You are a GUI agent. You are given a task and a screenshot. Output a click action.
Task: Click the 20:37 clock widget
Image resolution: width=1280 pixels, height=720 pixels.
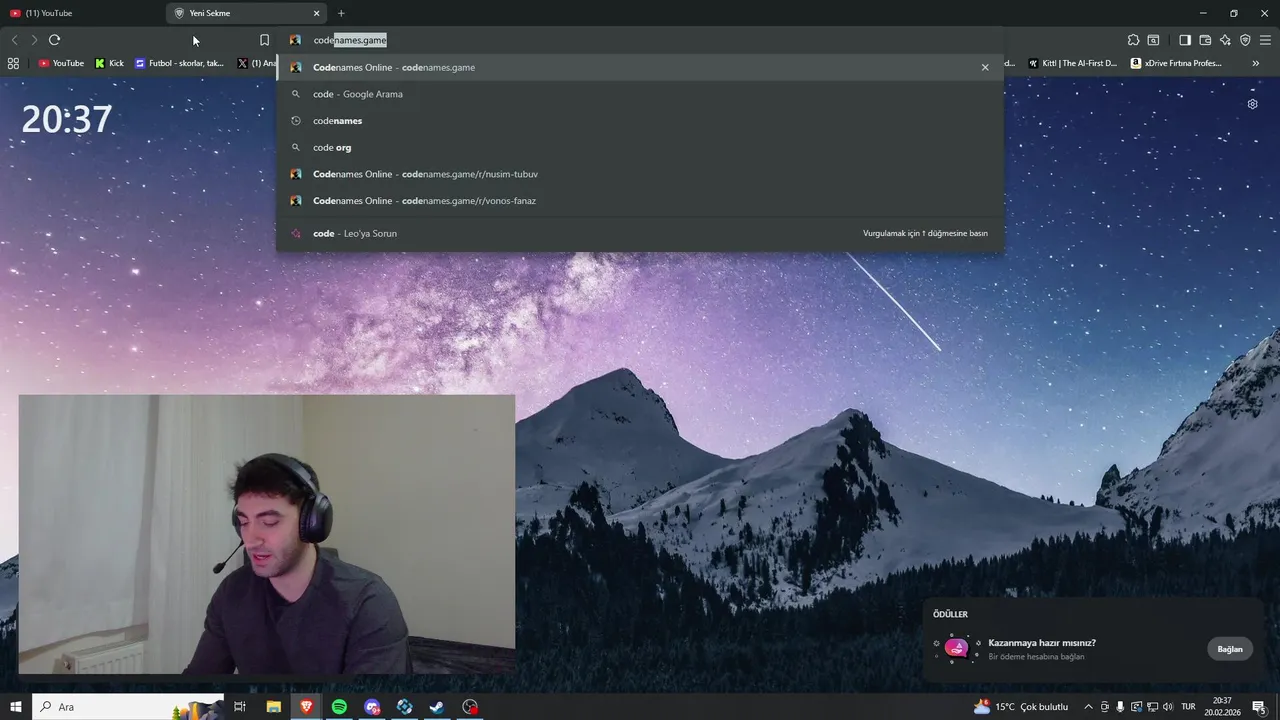coord(67,120)
